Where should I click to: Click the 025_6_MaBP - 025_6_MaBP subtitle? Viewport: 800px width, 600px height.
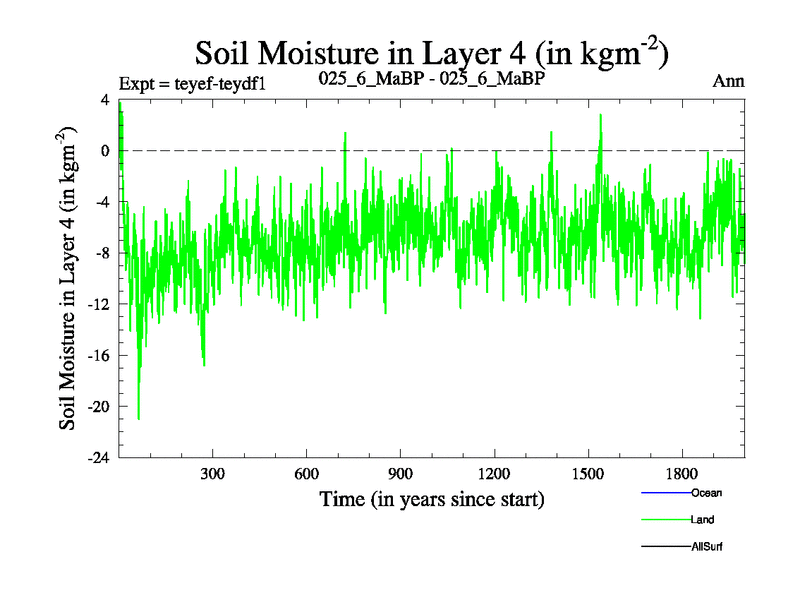[x=431, y=79]
